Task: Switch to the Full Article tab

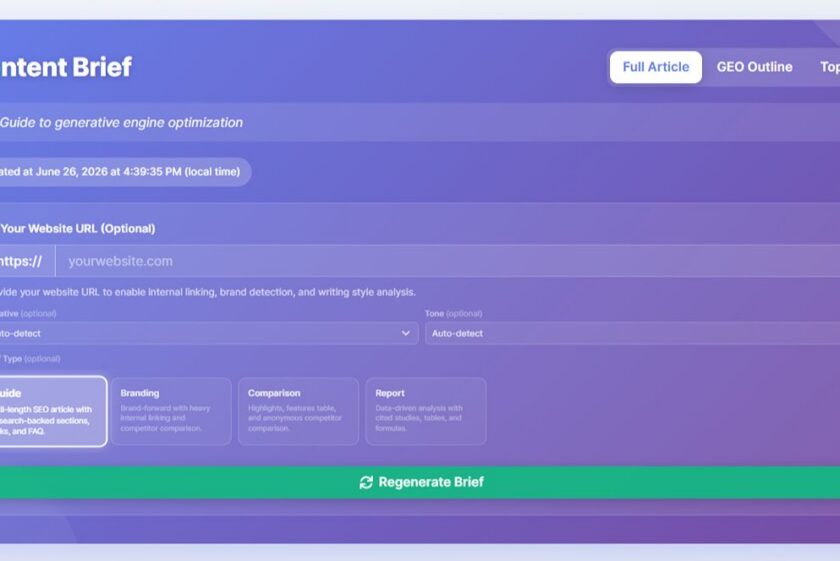Action: pyautogui.click(x=656, y=67)
